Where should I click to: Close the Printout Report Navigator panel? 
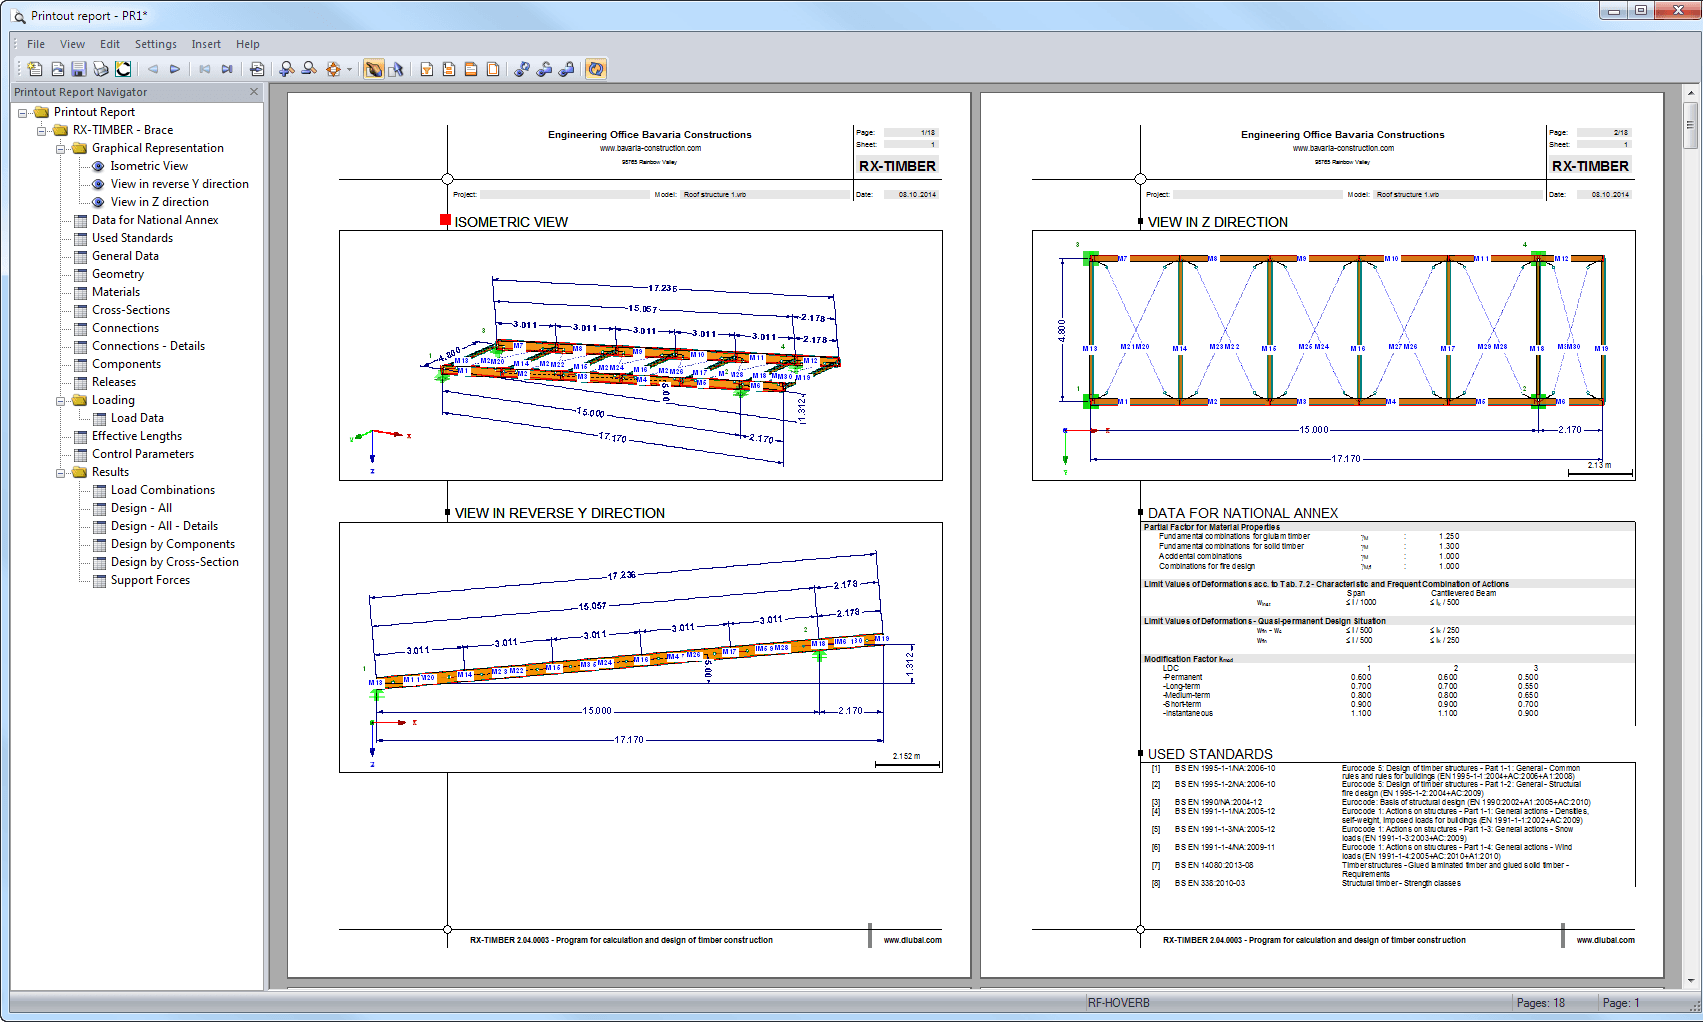click(x=254, y=92)
